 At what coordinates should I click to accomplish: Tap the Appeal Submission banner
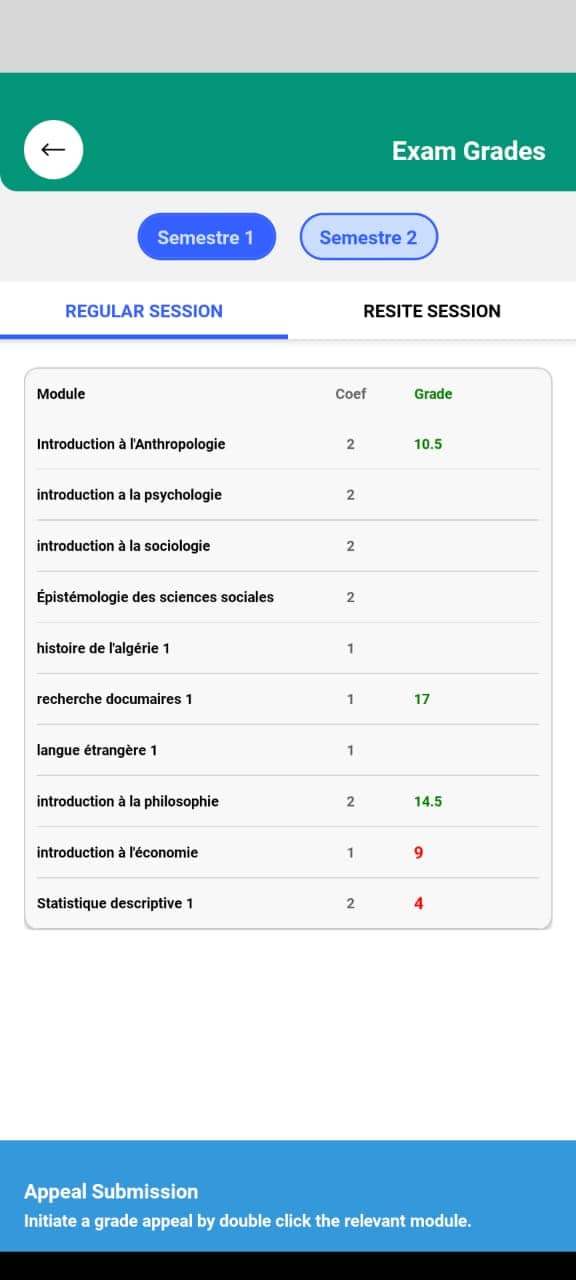click(x=288, y=1196)
